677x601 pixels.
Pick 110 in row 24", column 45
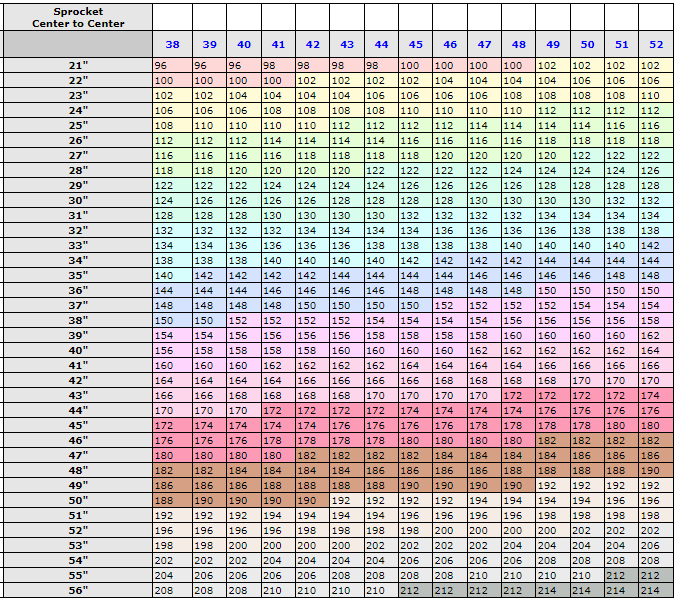point(416,111)
